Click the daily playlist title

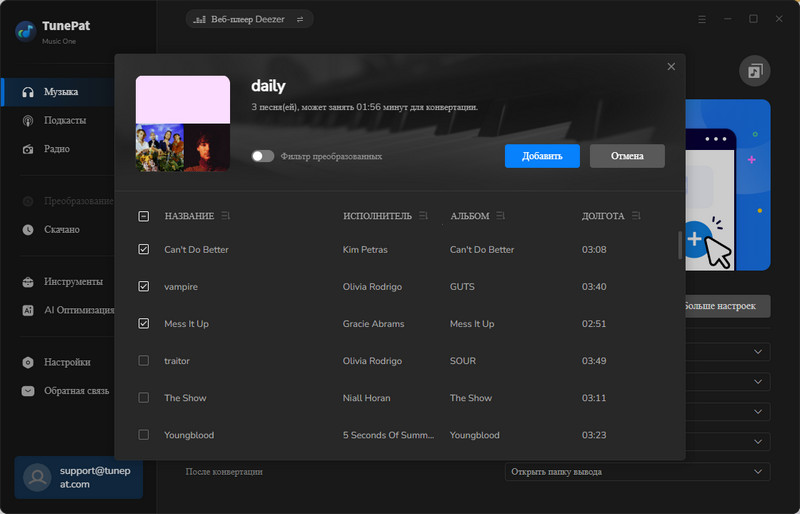[x=268, y=86]
